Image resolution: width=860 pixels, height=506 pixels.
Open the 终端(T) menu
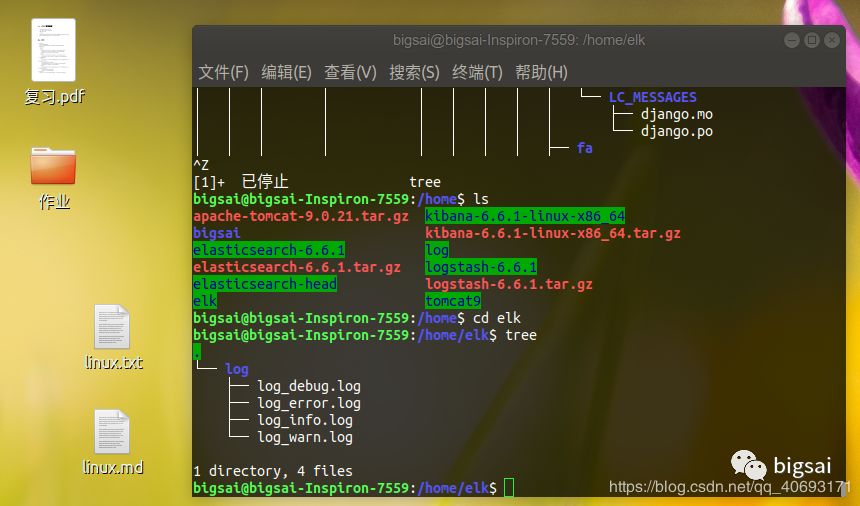477,72
